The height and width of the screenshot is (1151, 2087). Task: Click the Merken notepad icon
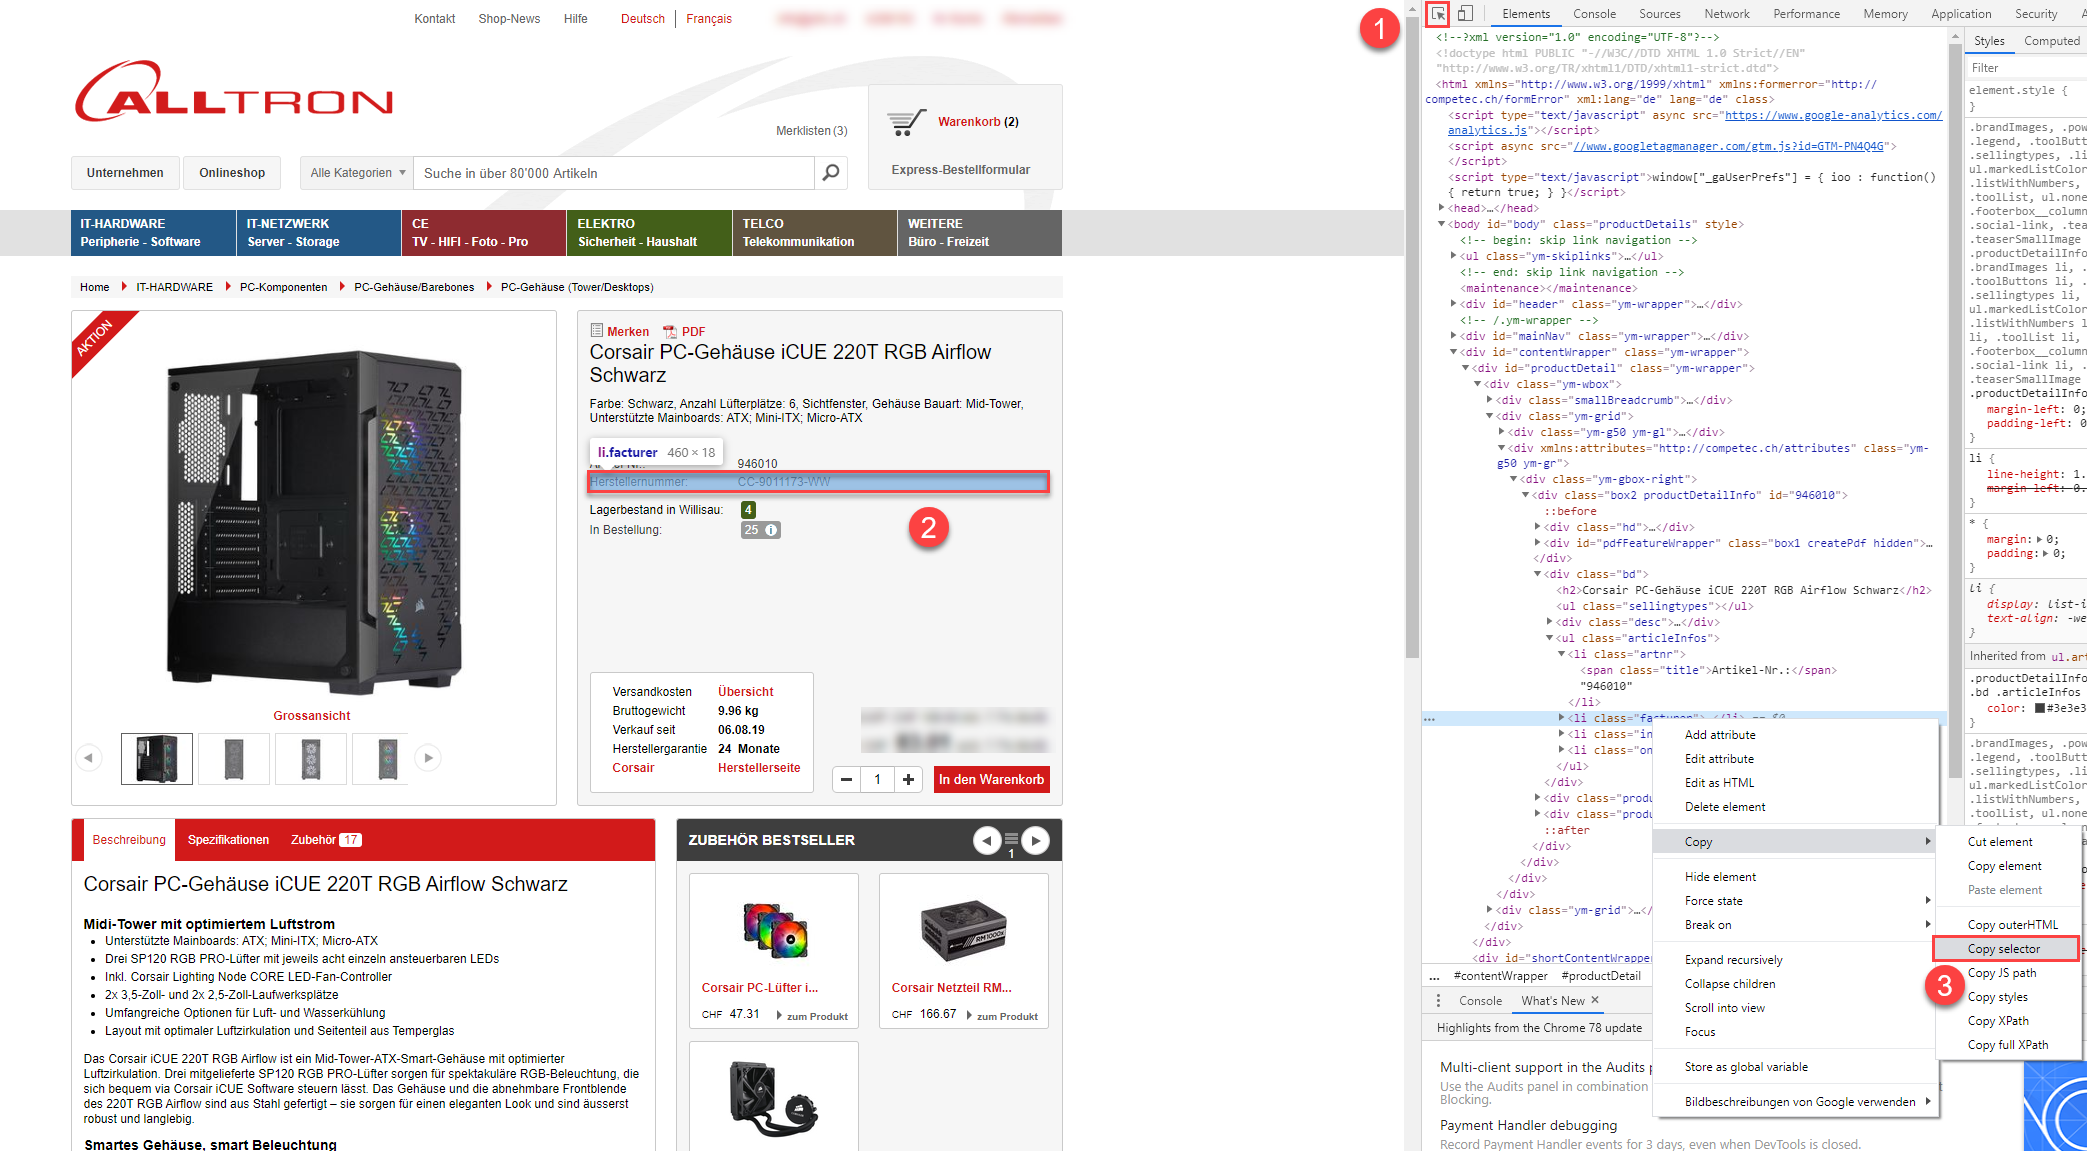pos(597,331)
